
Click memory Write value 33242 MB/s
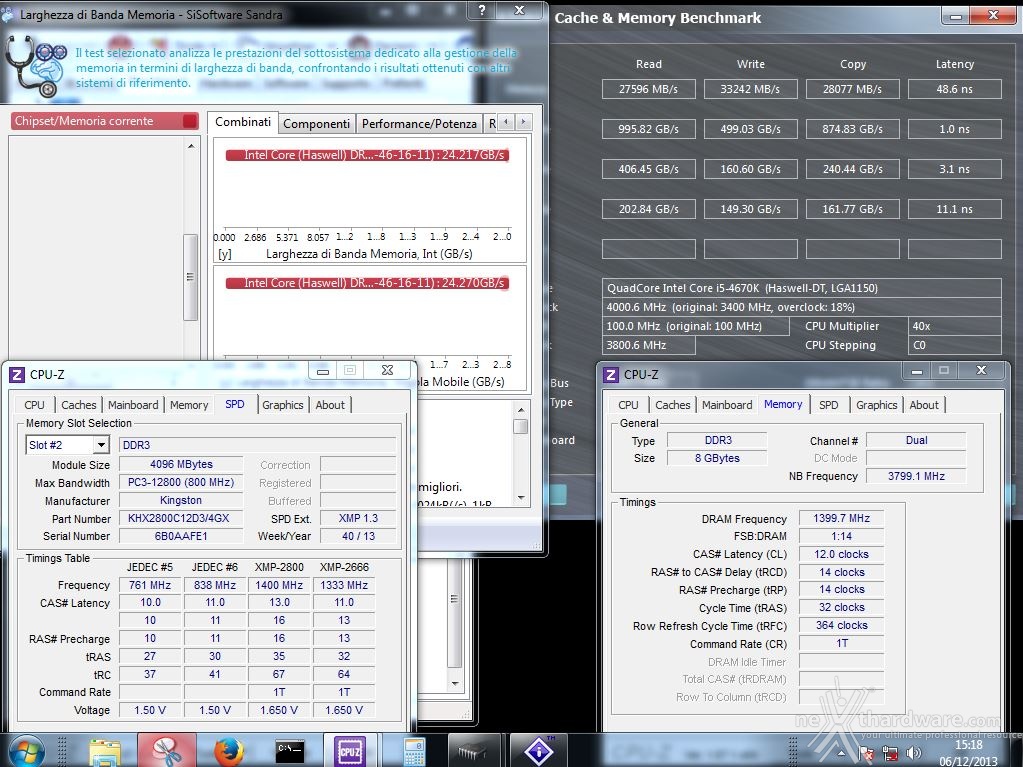click(750, 89)
